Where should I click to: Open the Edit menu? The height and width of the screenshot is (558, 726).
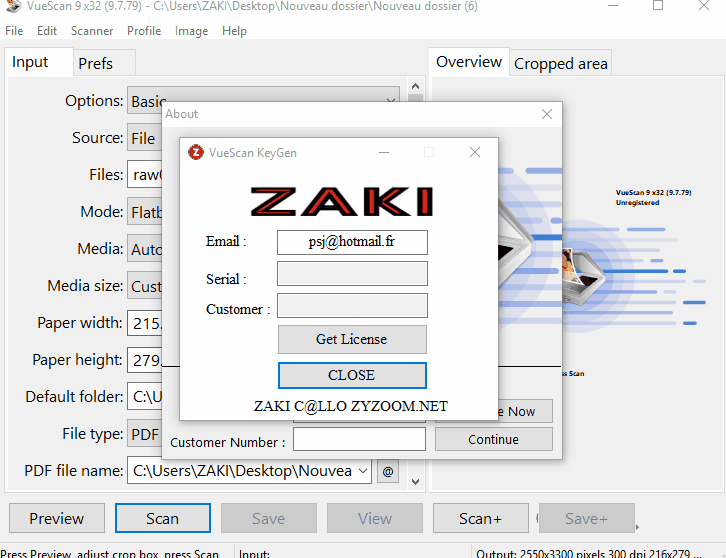tap(47, 31)
